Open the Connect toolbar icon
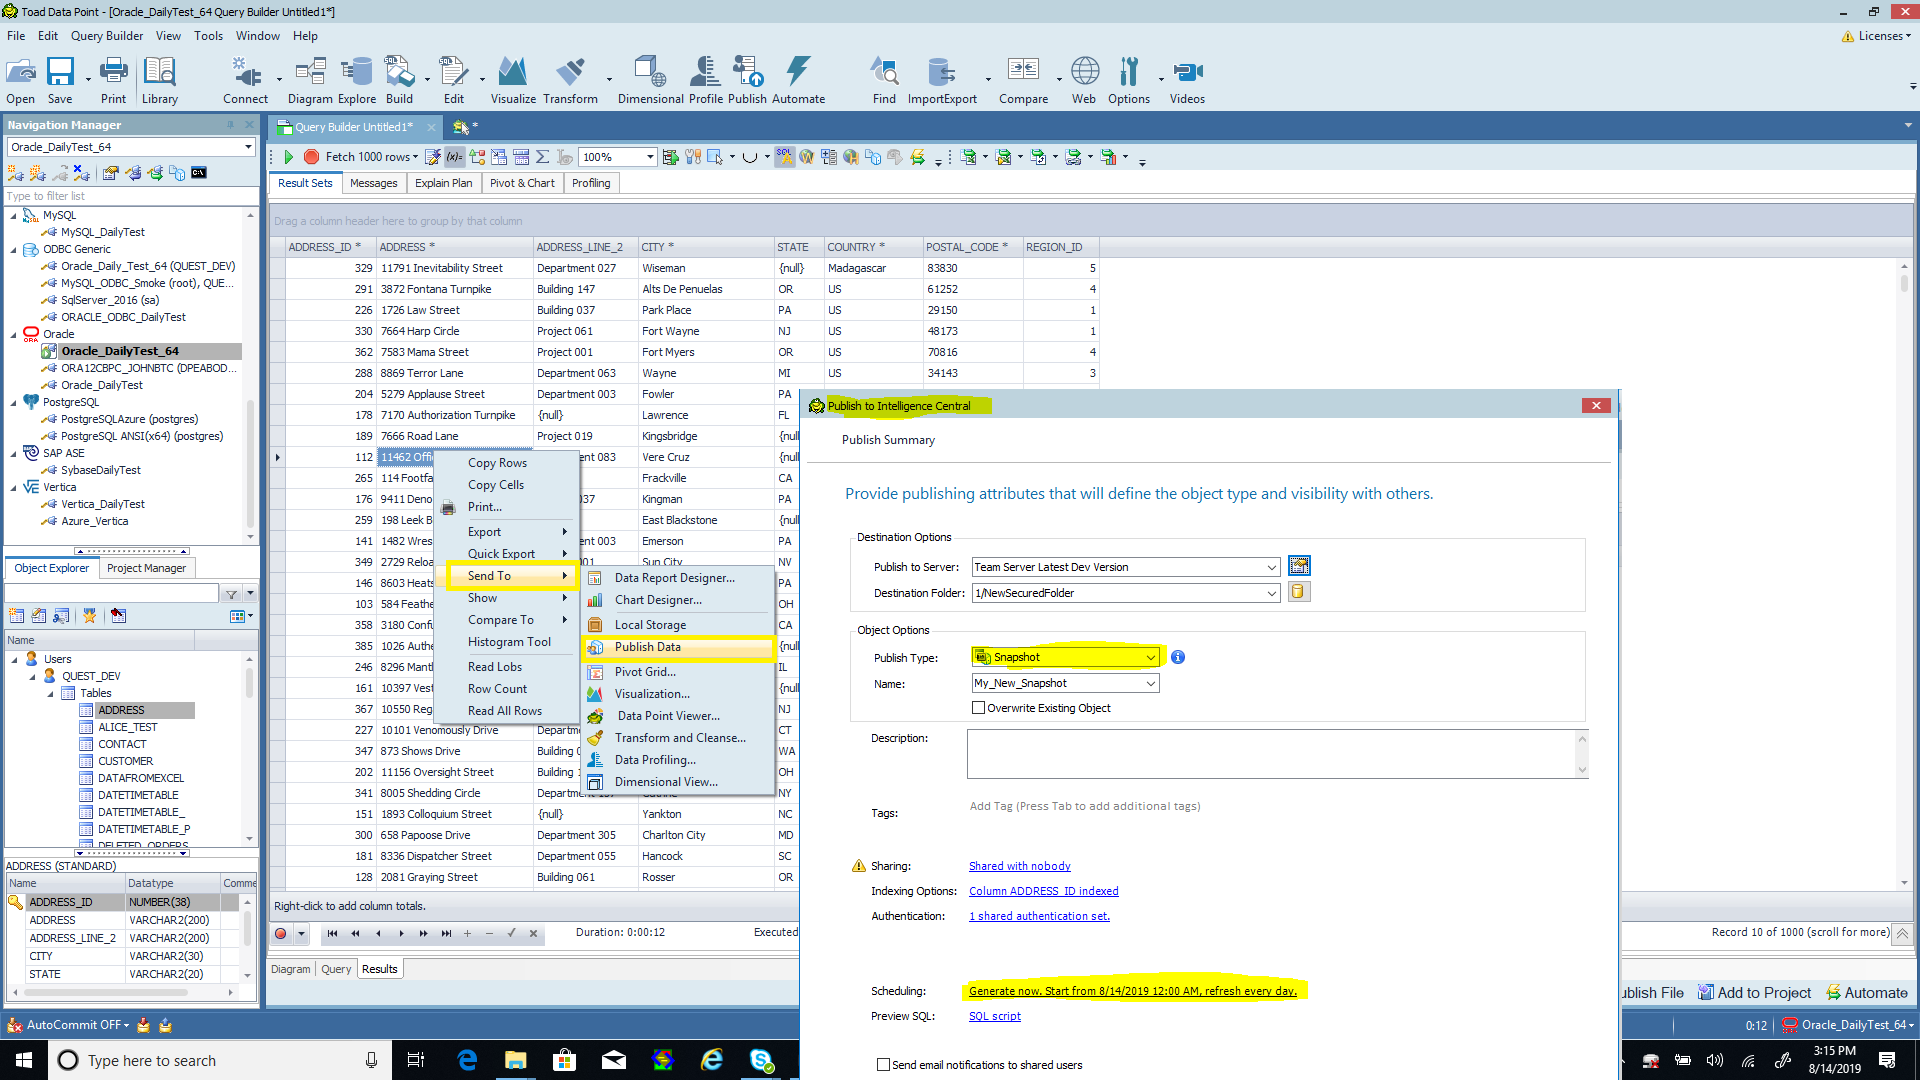The image size is (1920, 1080). click(245, 80)
